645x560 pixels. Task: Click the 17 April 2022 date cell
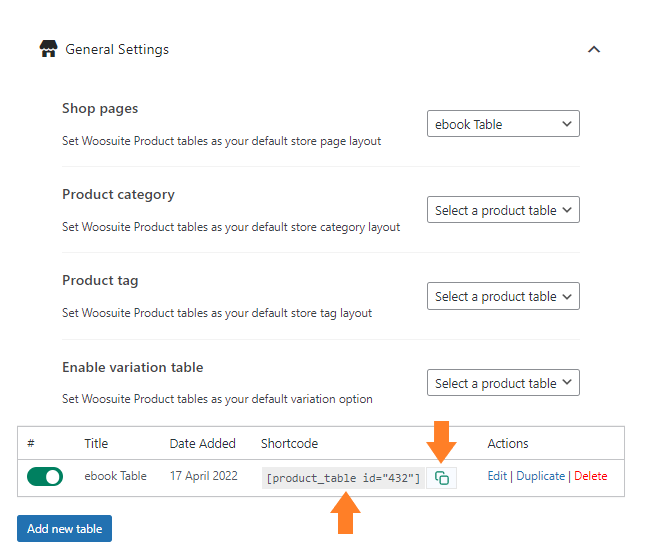coord(204,476)
